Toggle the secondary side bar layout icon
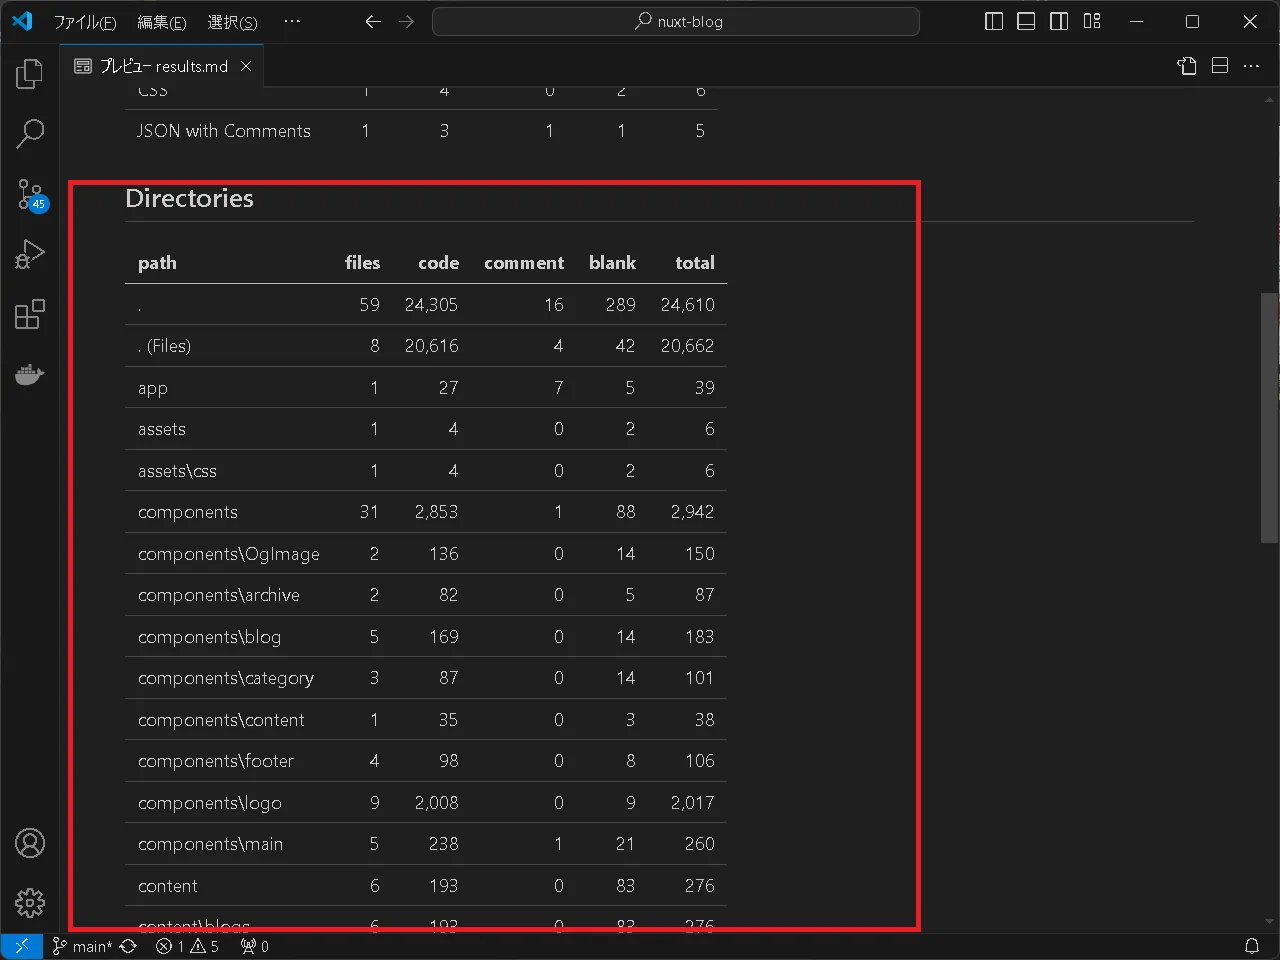 click(1059, 21)
